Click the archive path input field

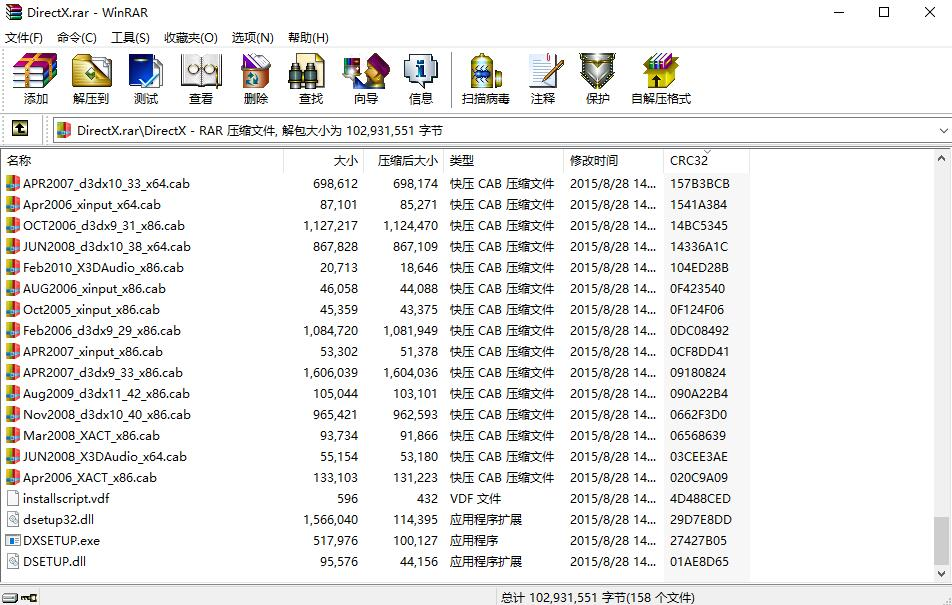pyautogui.click(x=501, y=131)
